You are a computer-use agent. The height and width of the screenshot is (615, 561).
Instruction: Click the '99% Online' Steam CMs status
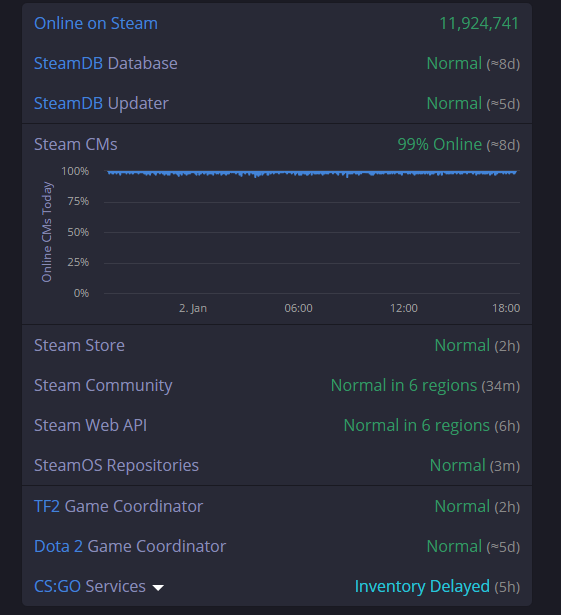(440, 144)
